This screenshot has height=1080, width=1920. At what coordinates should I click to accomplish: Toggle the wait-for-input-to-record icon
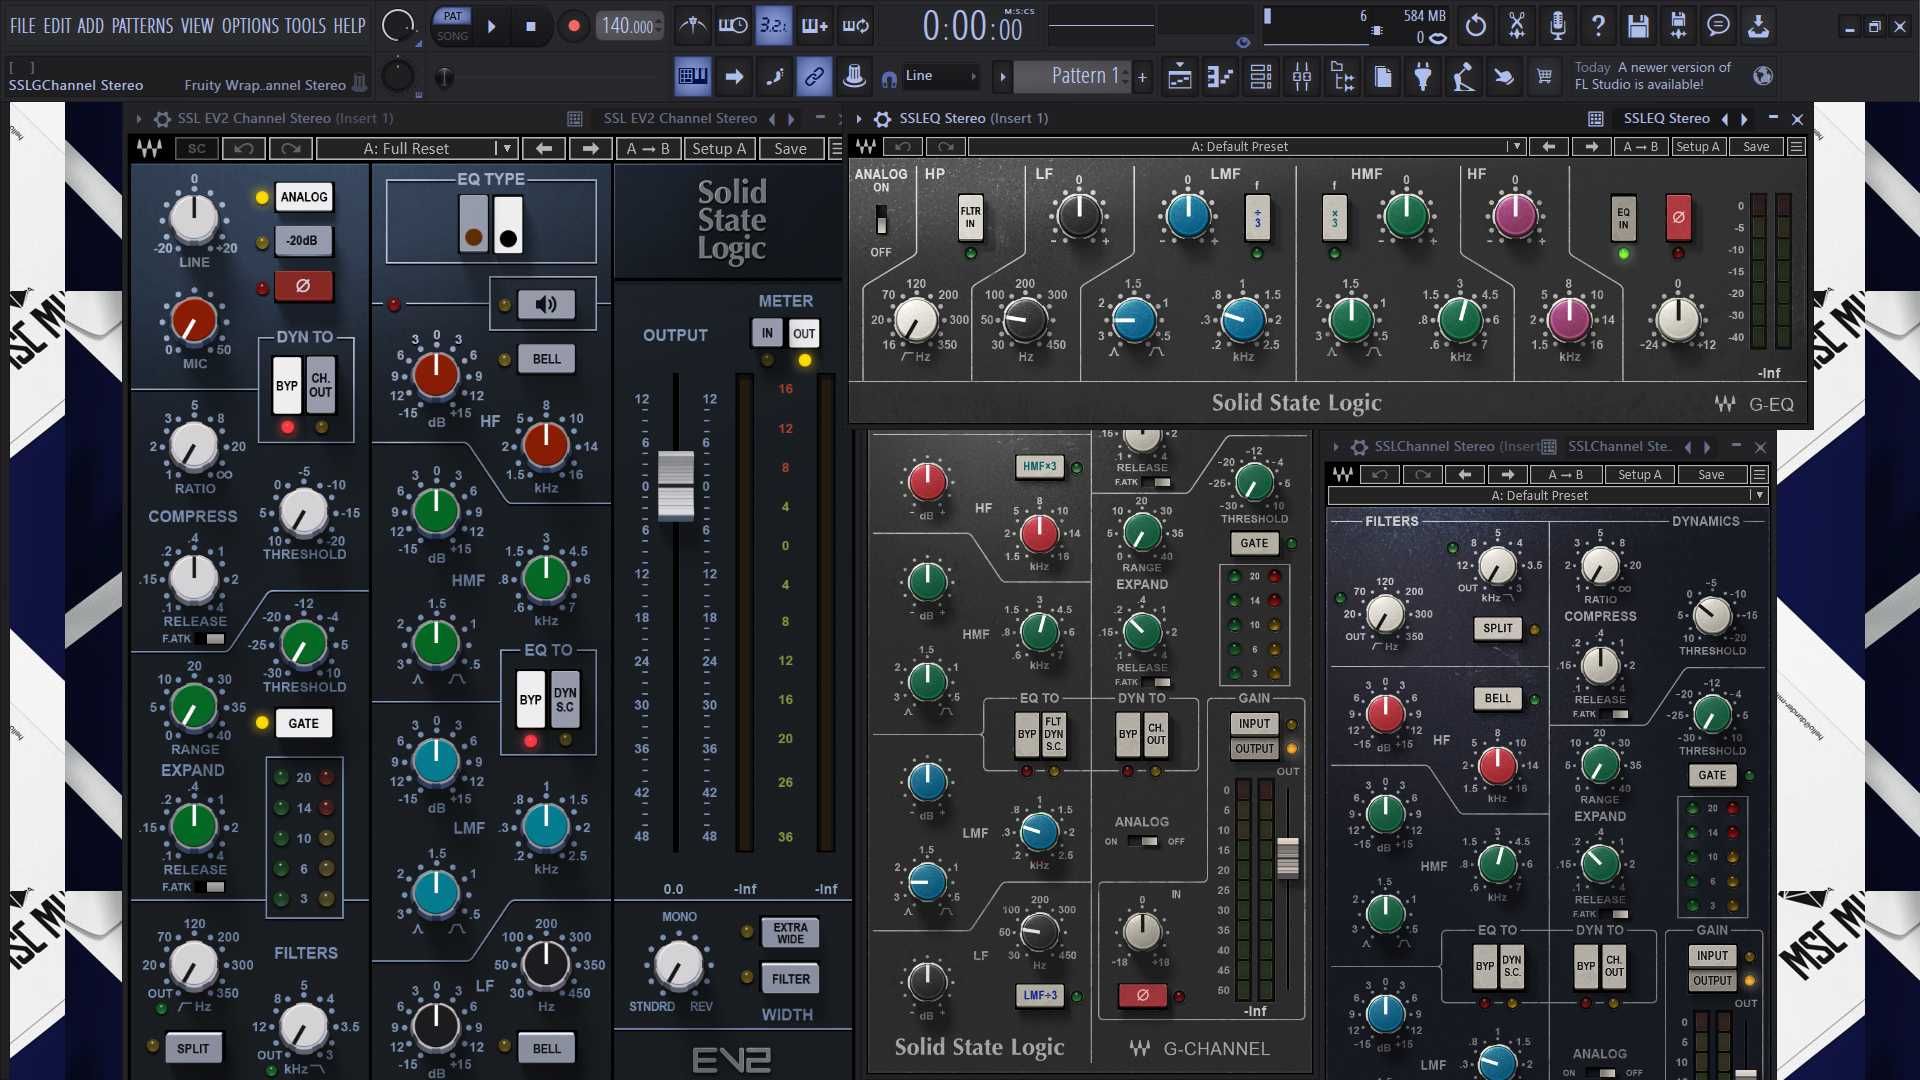[x=733, y=26]
